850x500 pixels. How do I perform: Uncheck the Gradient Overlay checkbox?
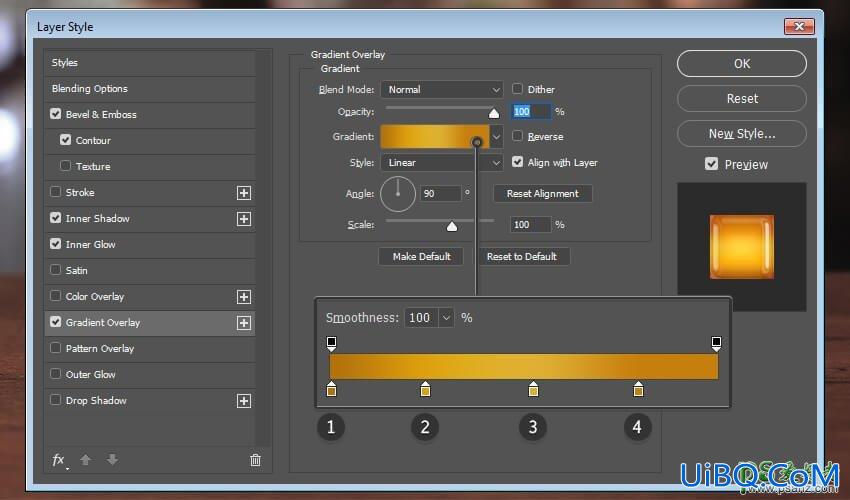click(x=55, y=322)
